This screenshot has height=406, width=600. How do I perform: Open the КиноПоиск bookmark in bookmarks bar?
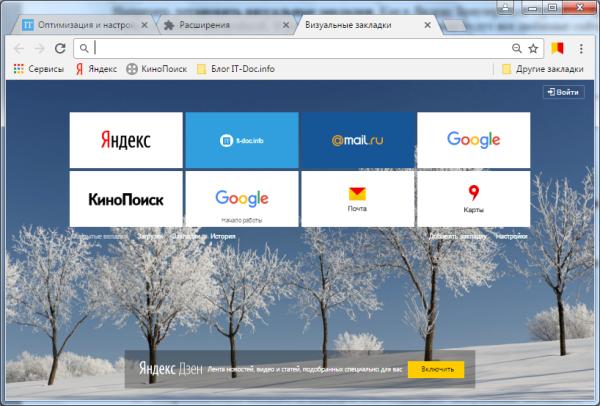click(157, 69)
